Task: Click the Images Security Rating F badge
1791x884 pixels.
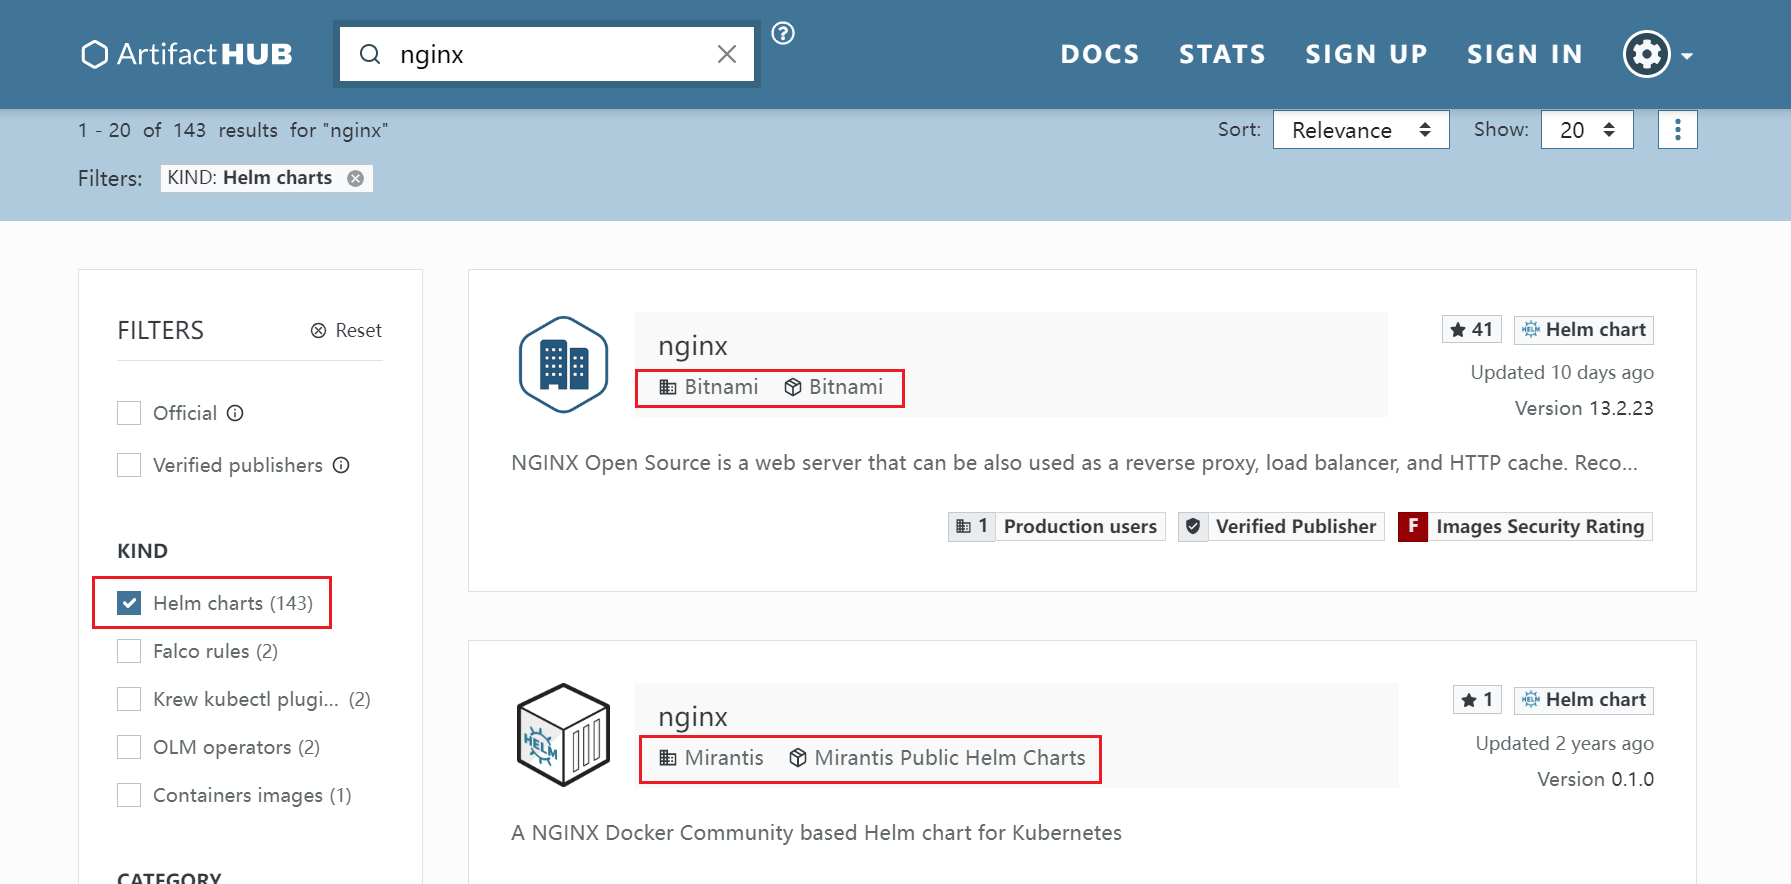Action: (x=1525, y=527)
